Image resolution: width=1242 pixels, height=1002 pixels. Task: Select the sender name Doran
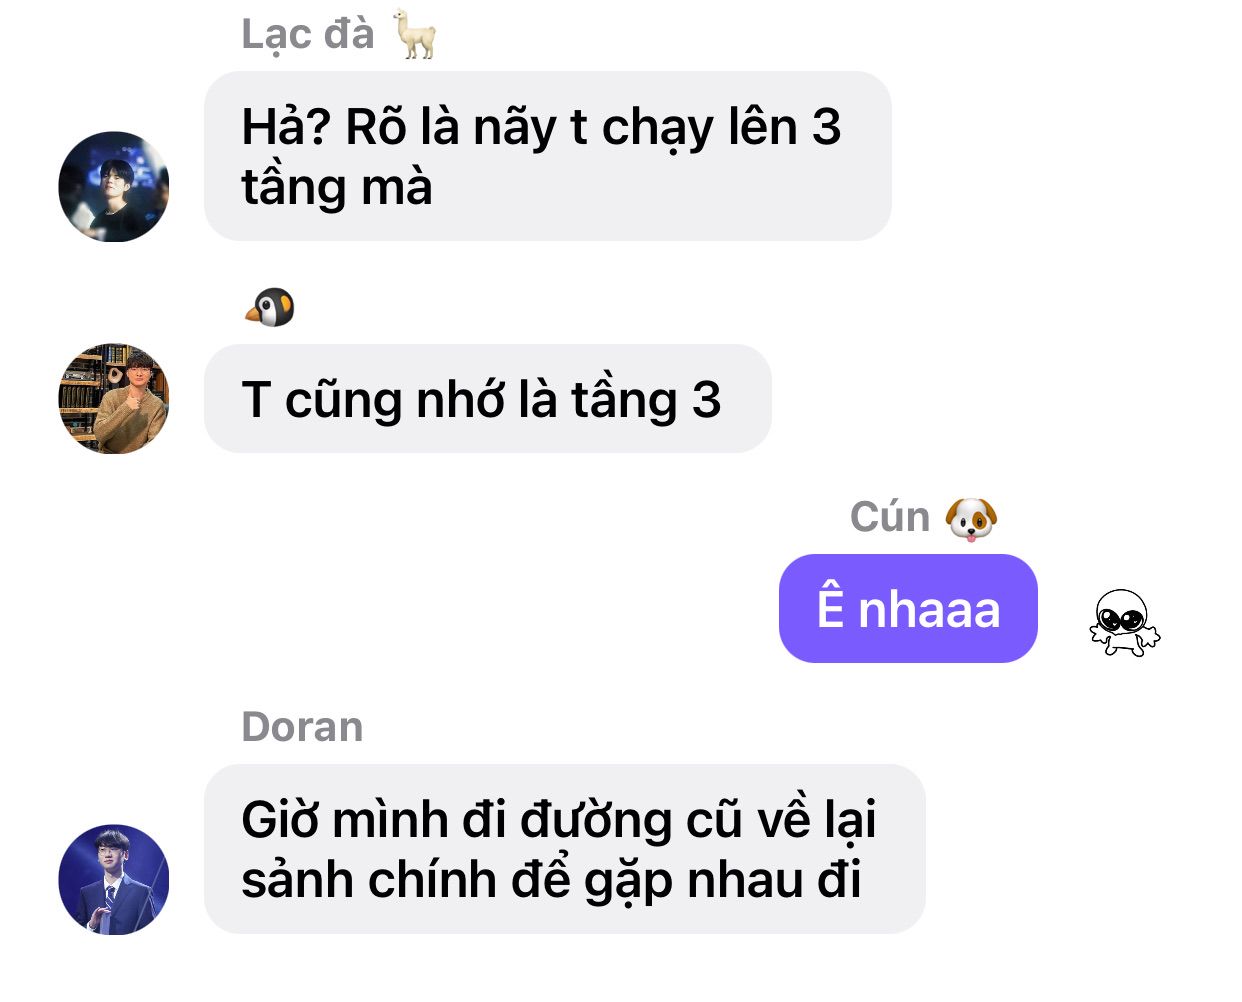click(x=302, y=727)
